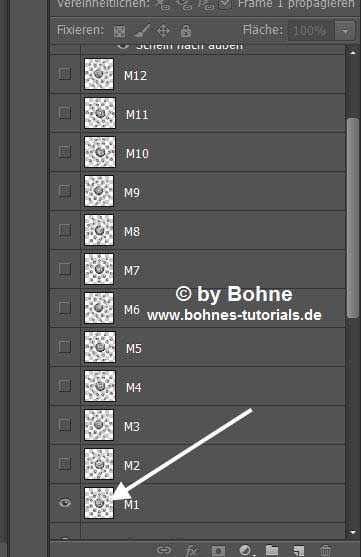Create new group folder icon

click(x=272, y=550)
